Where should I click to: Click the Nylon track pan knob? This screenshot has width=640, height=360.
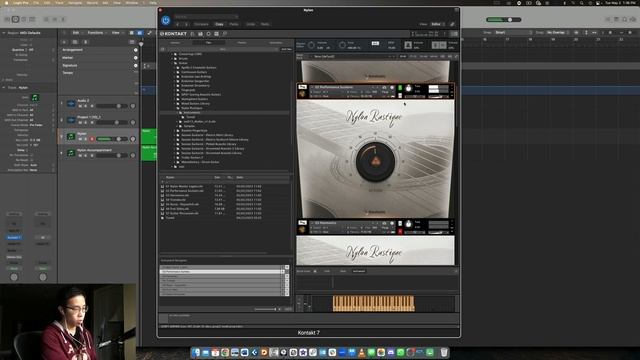coord(132,139)
